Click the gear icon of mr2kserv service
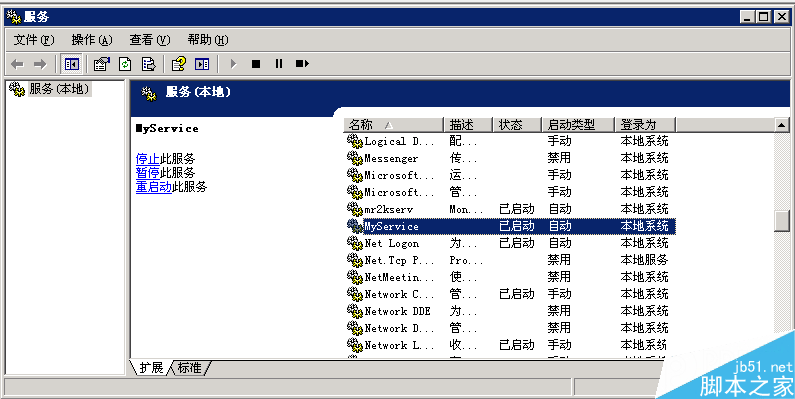Image resolution: width=795 pixels, height=399 pixels. (x=354, y=209)
